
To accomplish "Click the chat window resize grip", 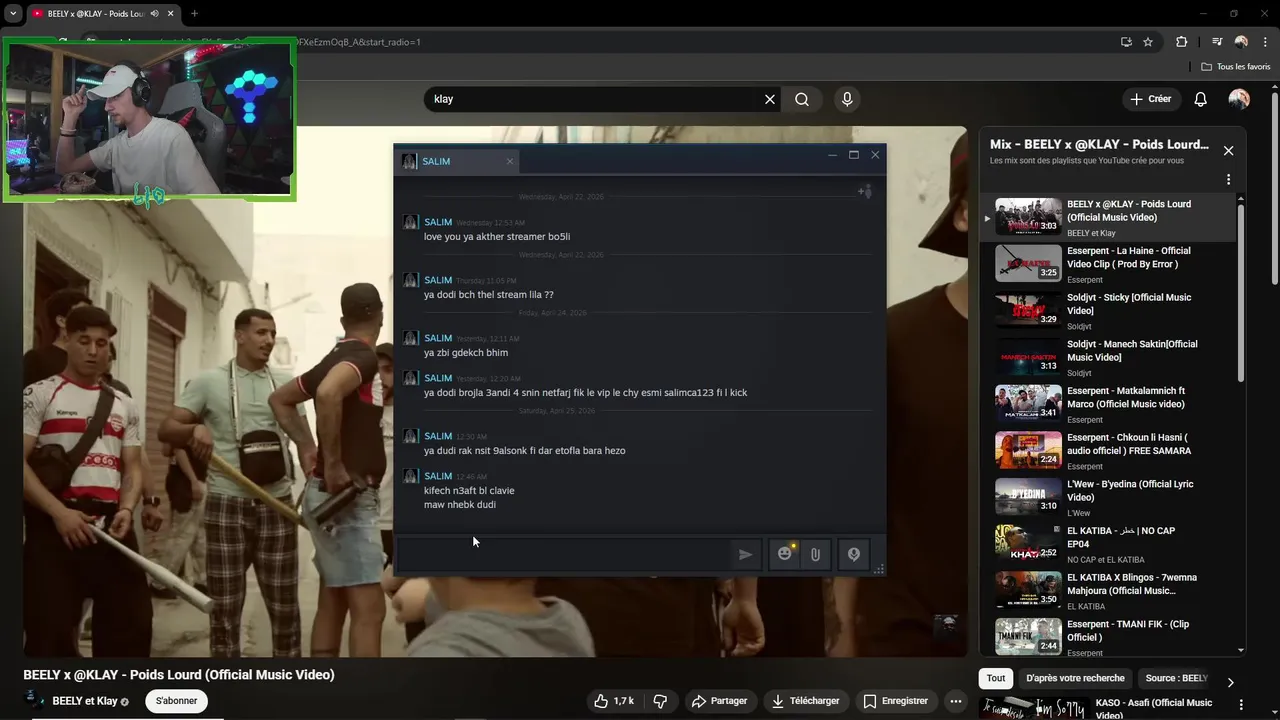I will pyautogui.click(x=879, y=569).
